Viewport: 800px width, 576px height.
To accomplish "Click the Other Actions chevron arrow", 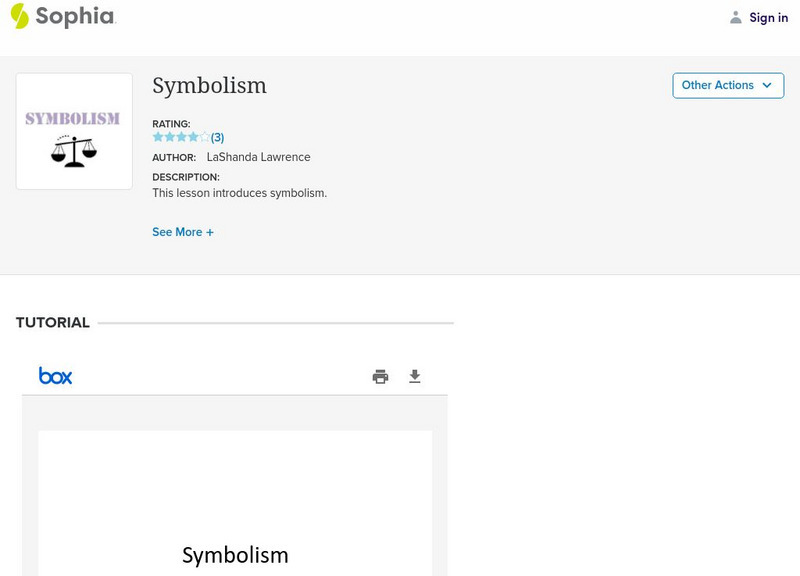I will (x=767, y=85).
